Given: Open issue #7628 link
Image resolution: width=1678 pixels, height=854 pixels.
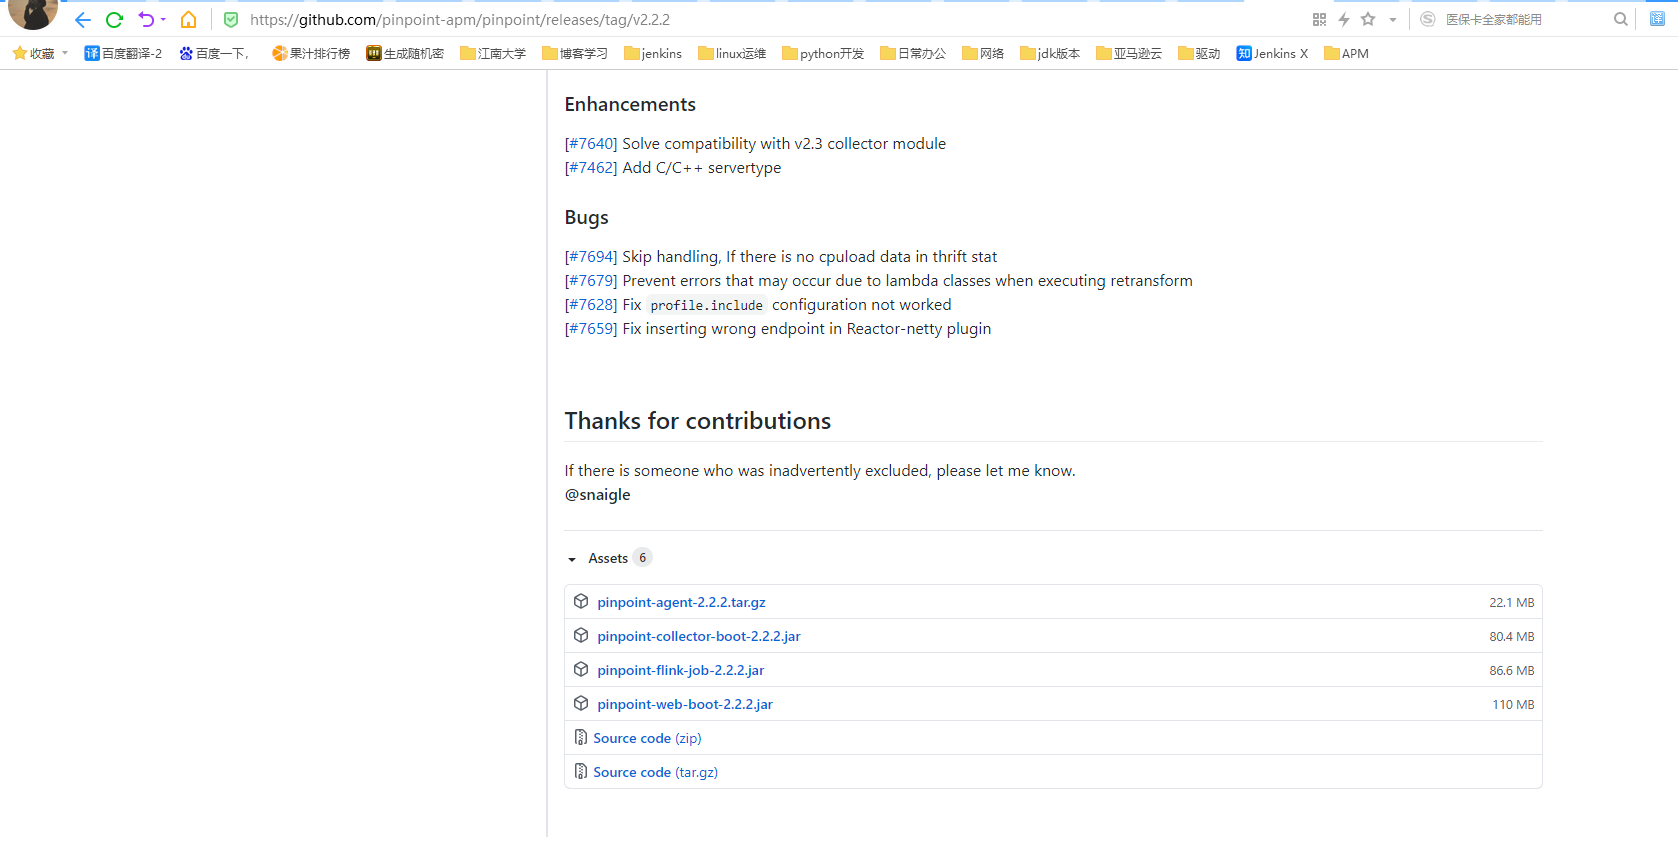Looking at the screenshot, I should [591, 305].
